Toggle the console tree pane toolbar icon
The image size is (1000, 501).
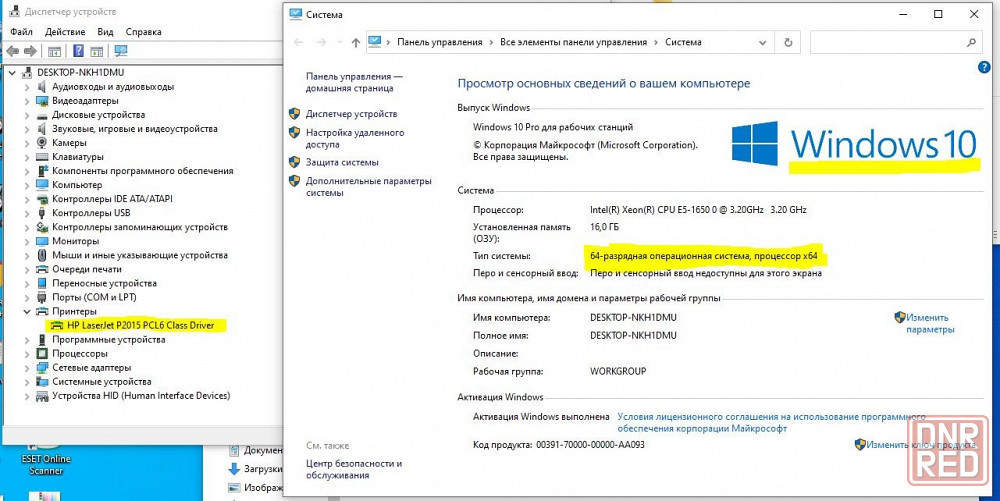click(x=54, y=51)
